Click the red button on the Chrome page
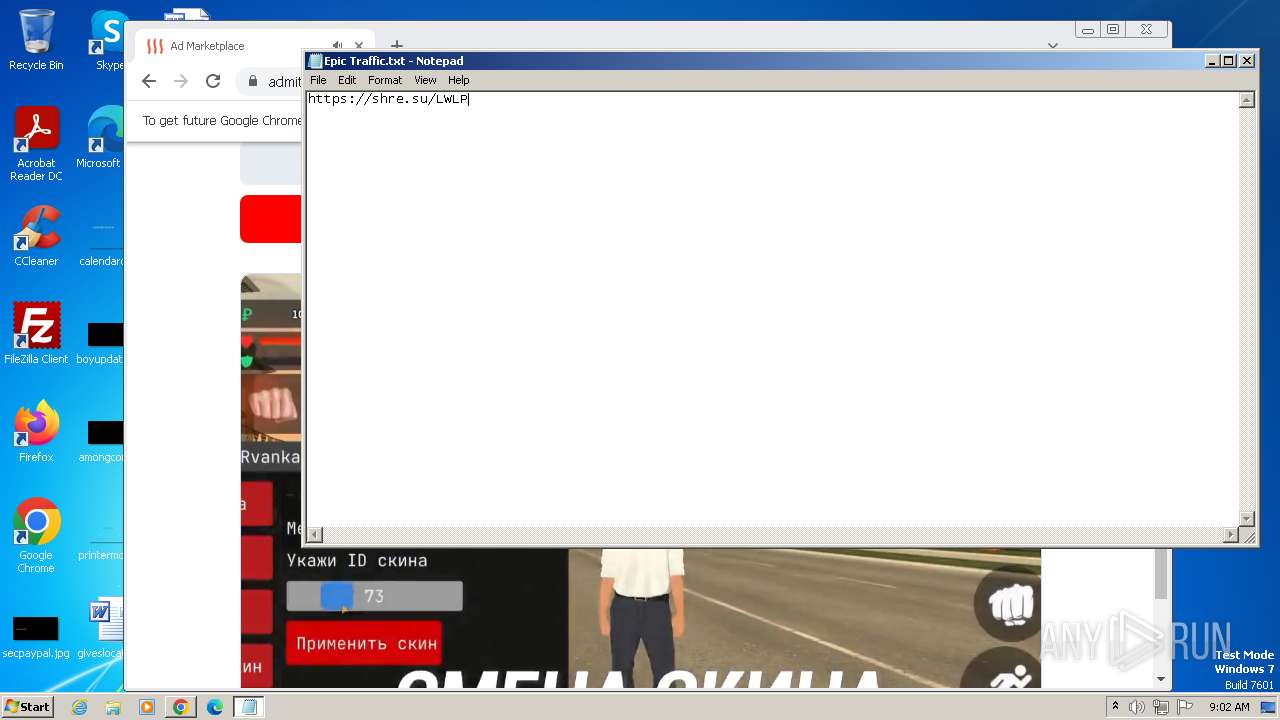This screenshot has height=720, width=1280. pyautogui.click(x=271, y=219)
